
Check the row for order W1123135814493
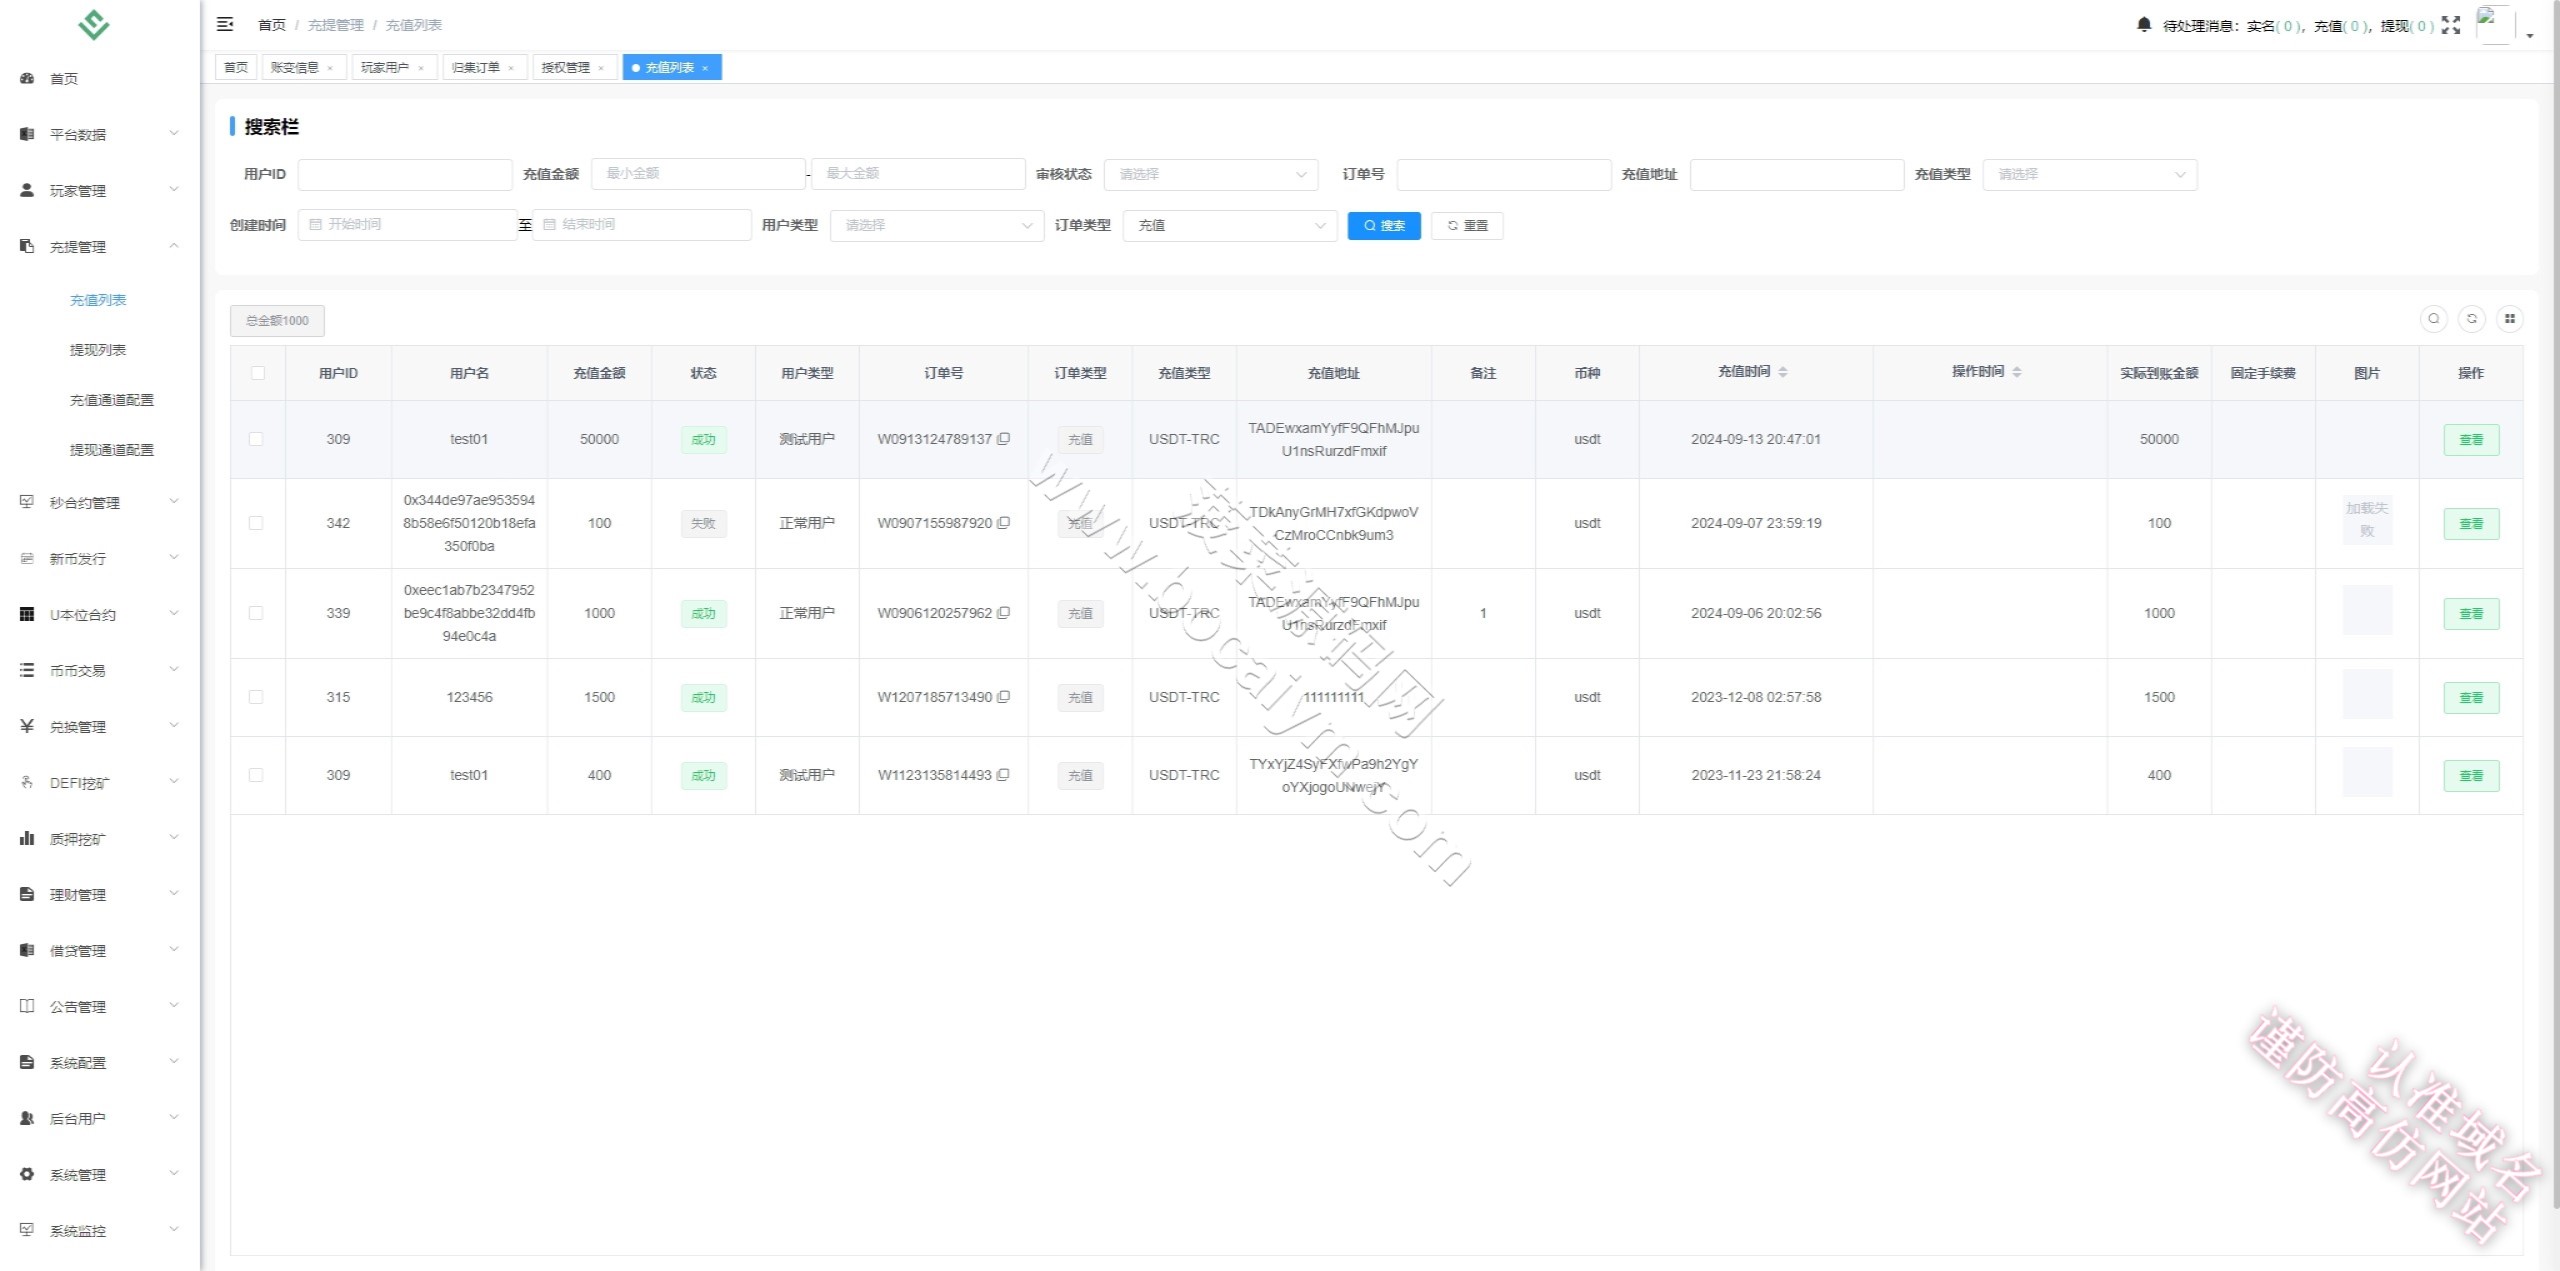[256, 775]
